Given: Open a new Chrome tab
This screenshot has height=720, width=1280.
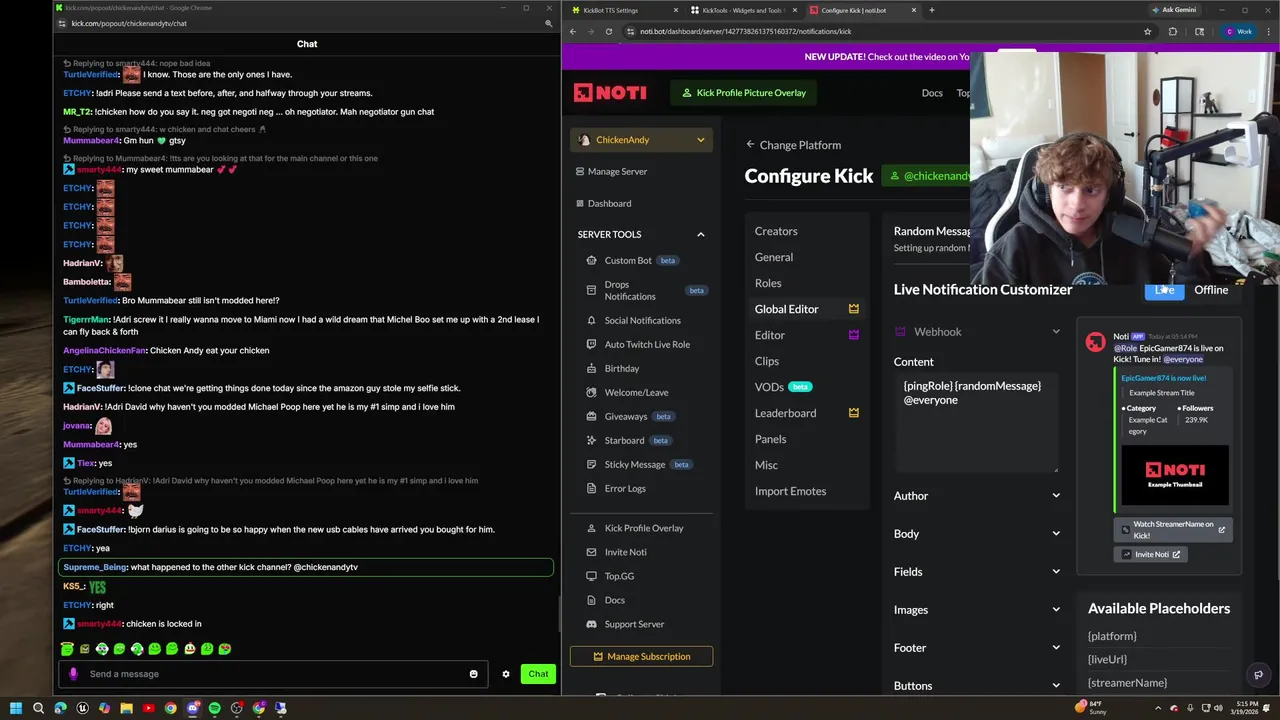Looking at the screenshot, I should tap(931, 10).
